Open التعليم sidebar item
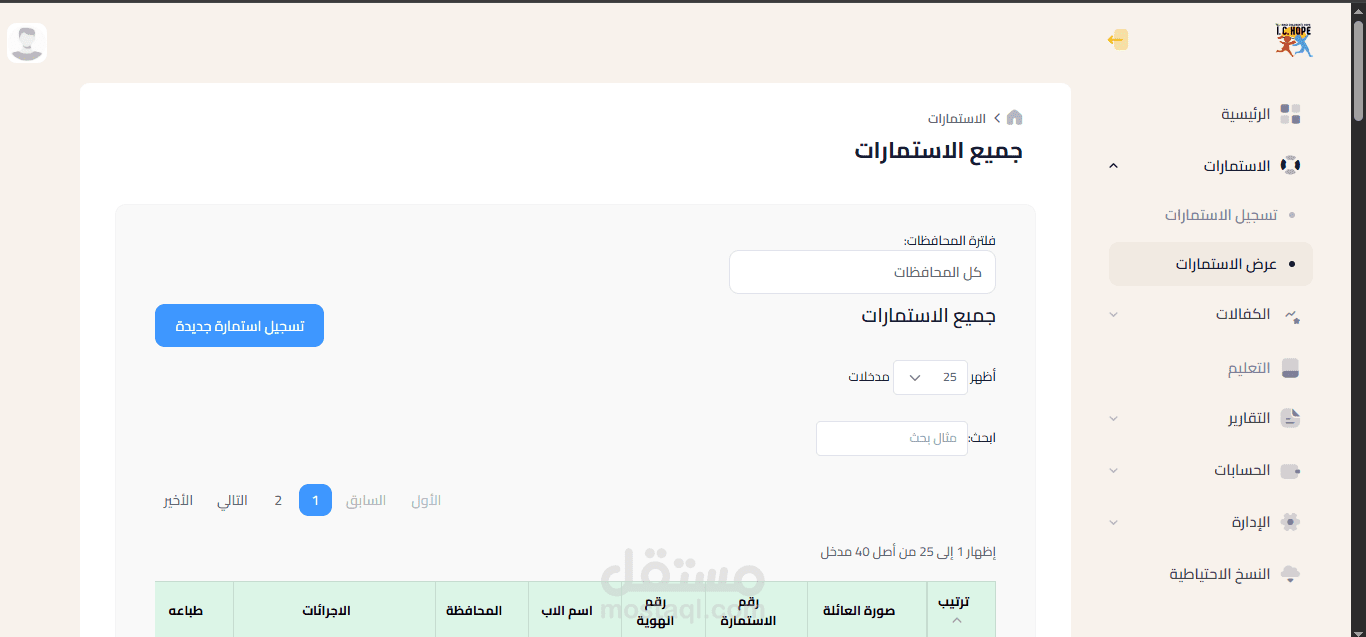Screen dimensions: 1366x637 [x=1249, y=368]
